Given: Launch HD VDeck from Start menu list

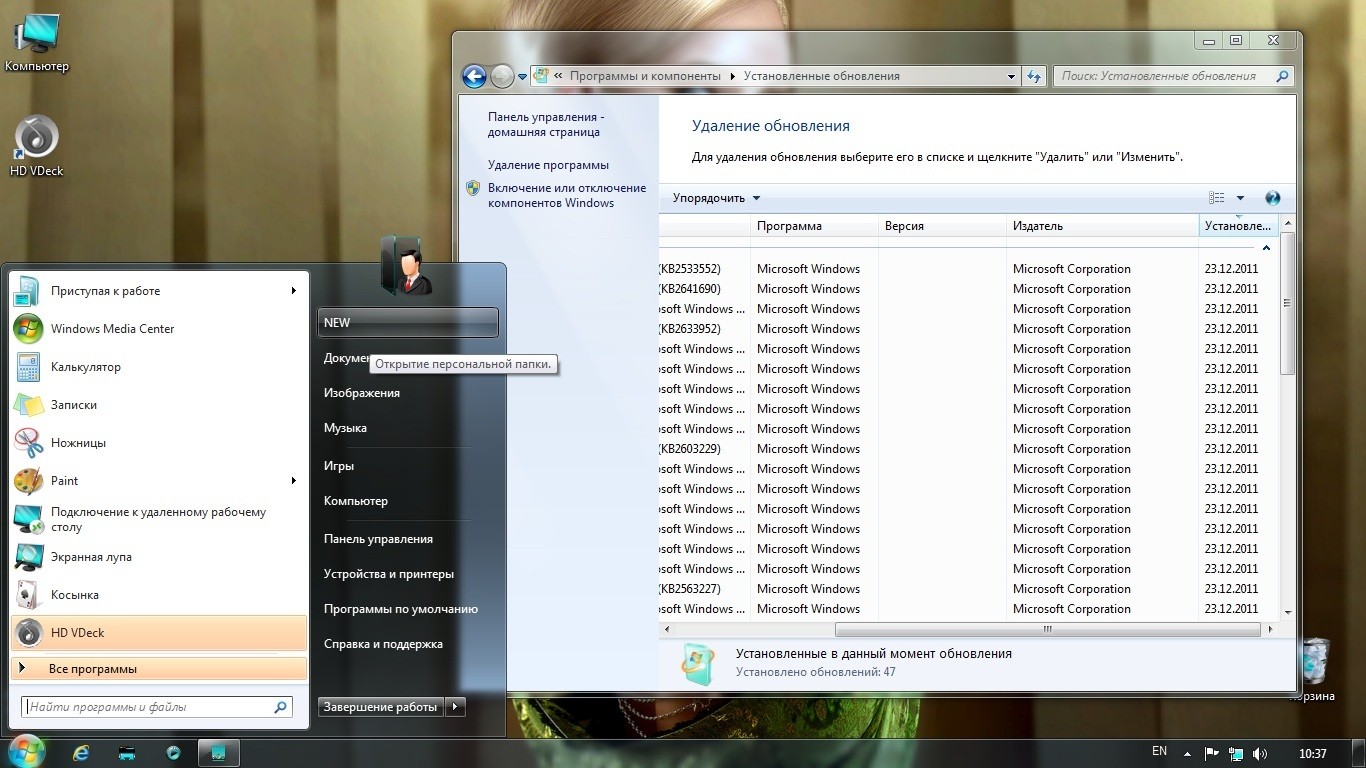Looking at the screenshot, I should click(158, 633).
